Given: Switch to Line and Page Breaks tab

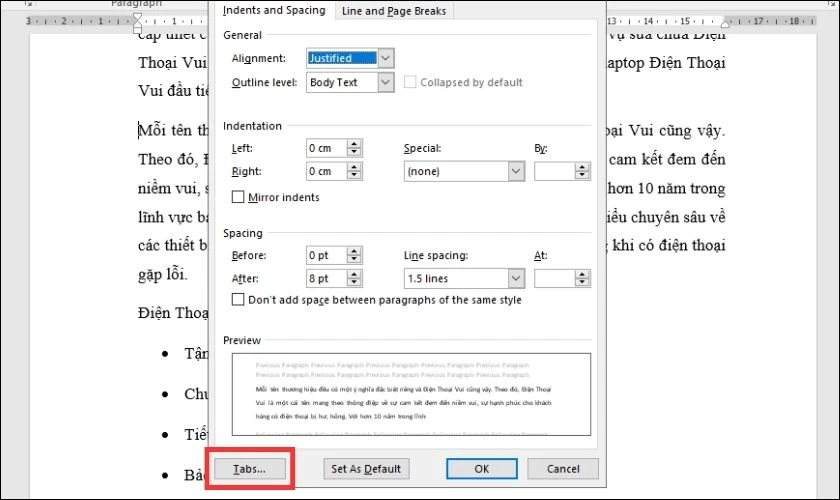Looking at the screenshot, I should (394, 11).
